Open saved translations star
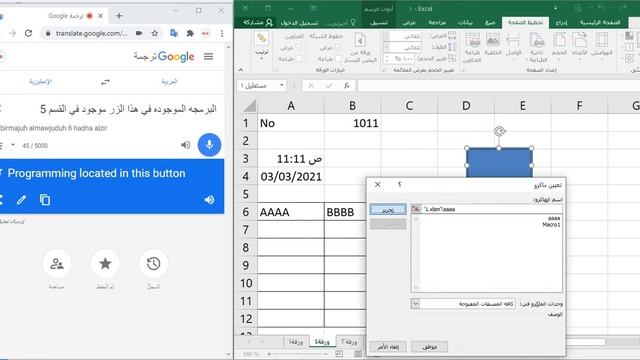 click(105, 264)
